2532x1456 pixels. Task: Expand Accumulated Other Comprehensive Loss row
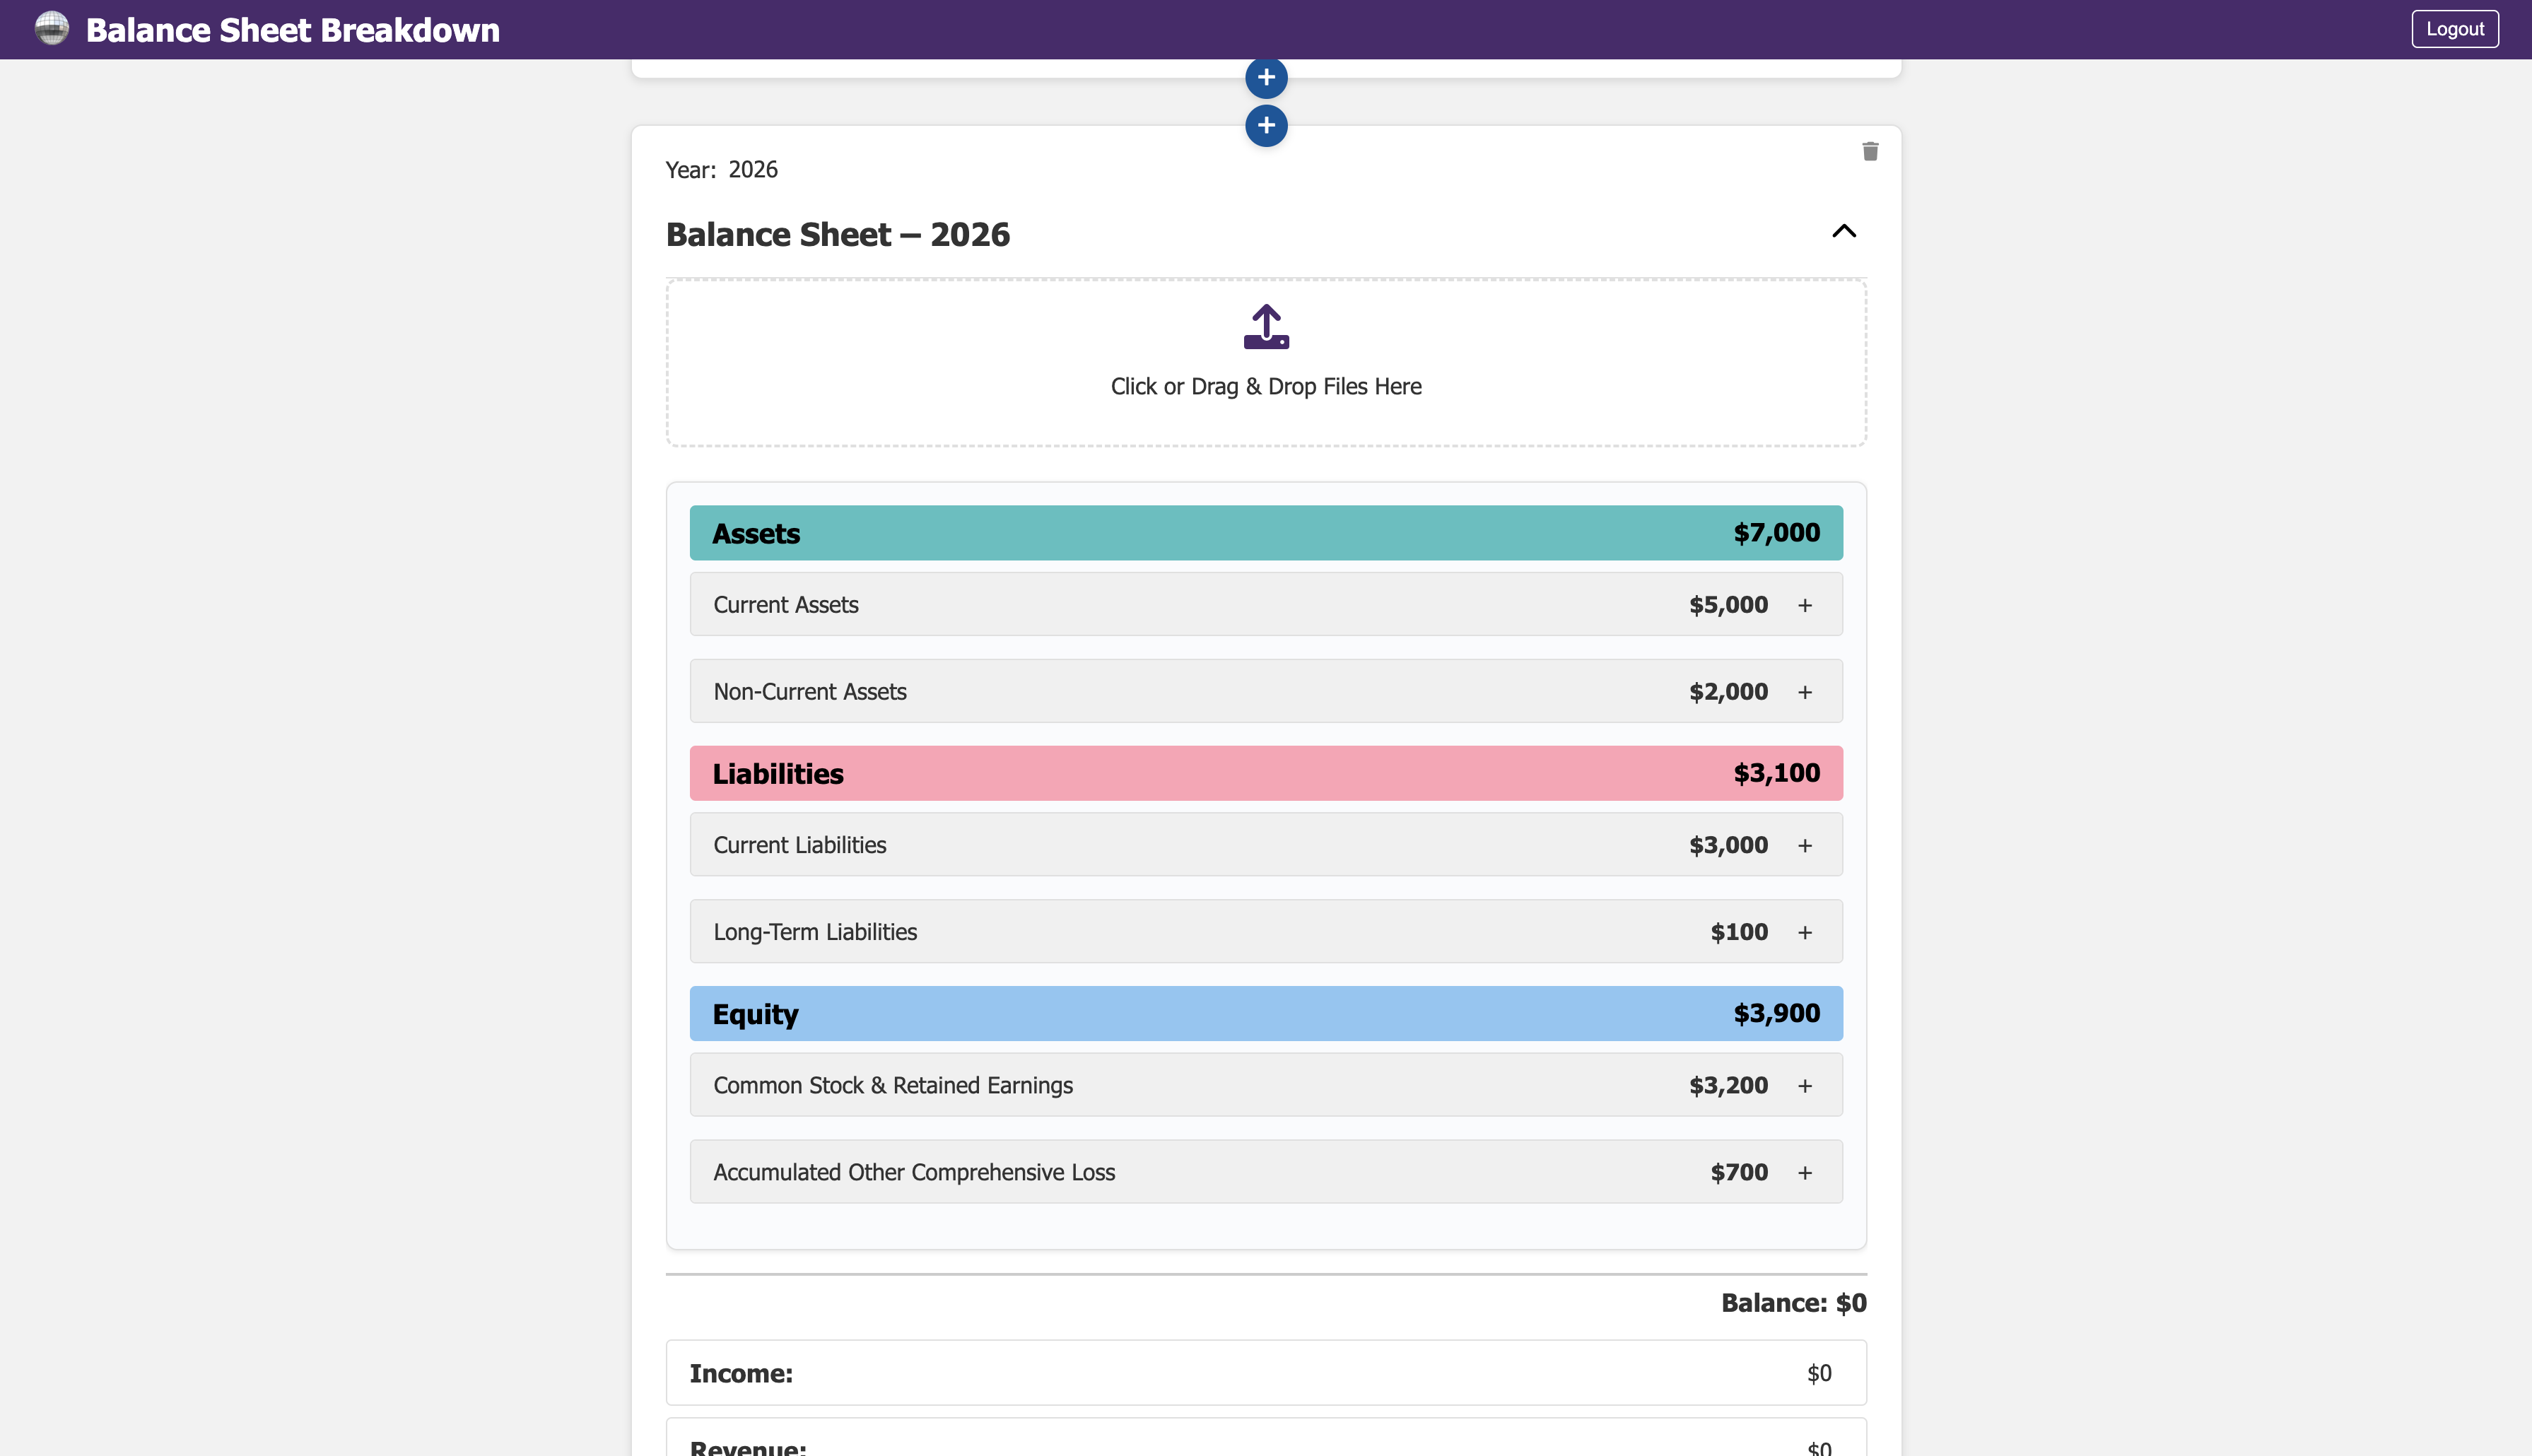(1804, 1172)
